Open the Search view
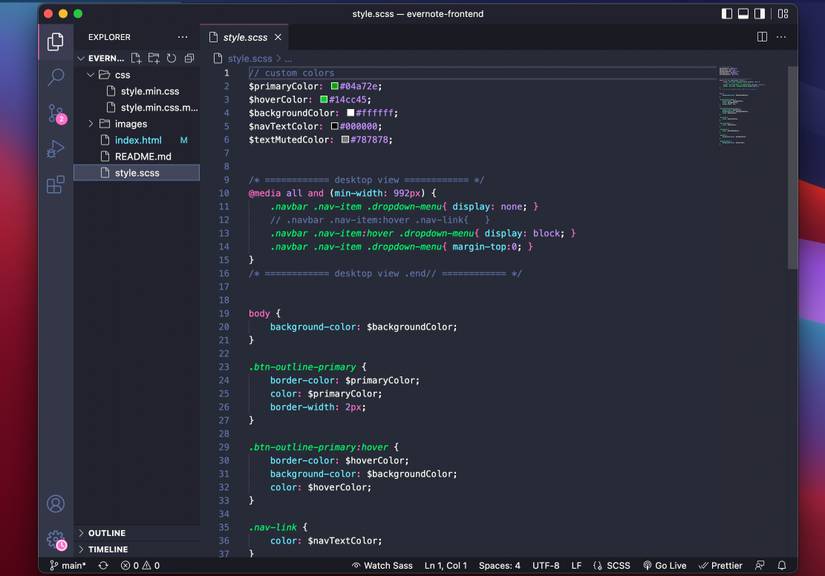The height and width of the screenshot is (576, 825). point(55,77)
